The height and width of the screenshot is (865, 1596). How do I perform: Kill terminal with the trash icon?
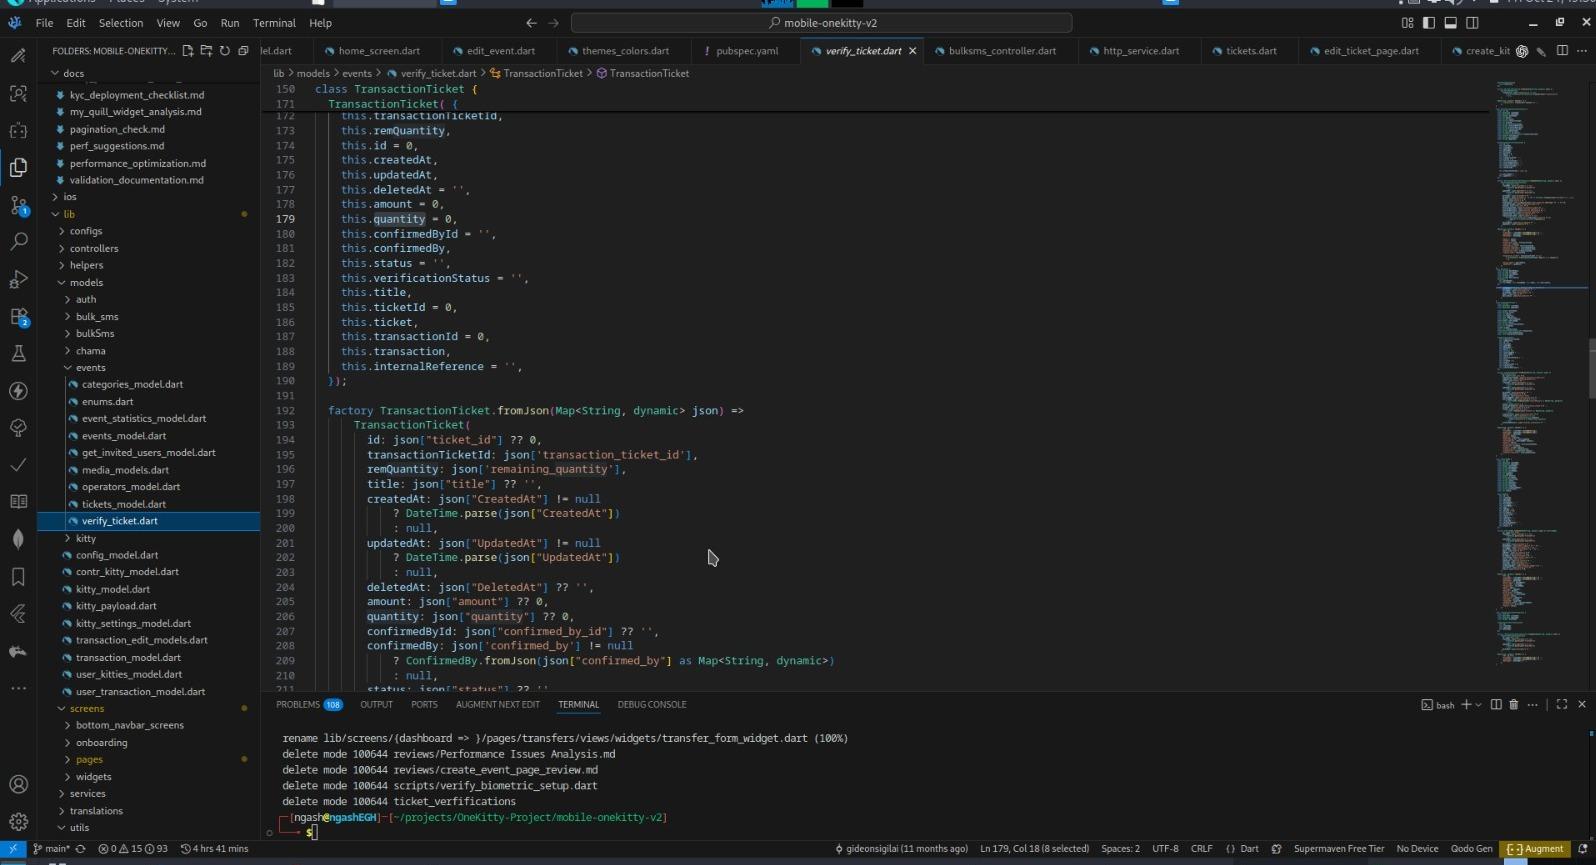pyautogui.click(x=1513, y=705)
